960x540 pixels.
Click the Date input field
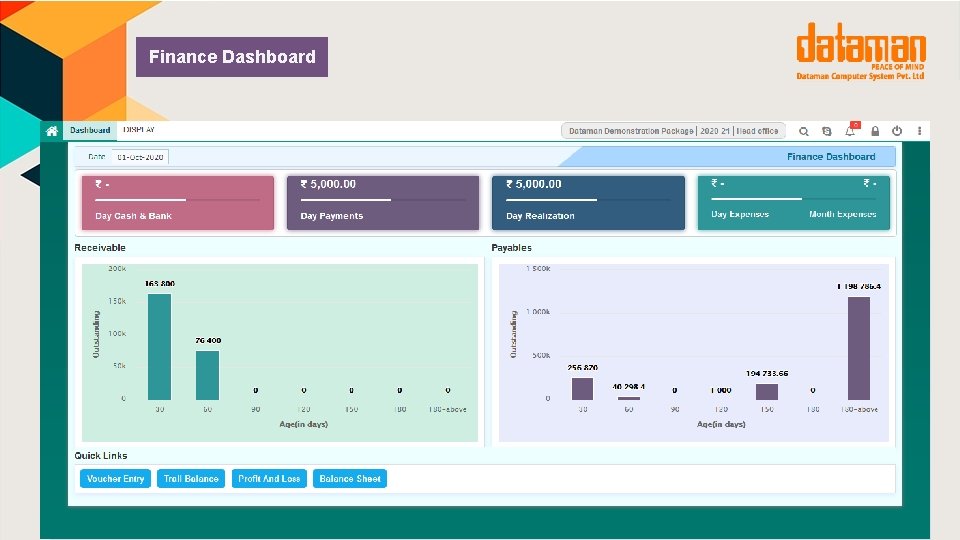tap(140, 157)
